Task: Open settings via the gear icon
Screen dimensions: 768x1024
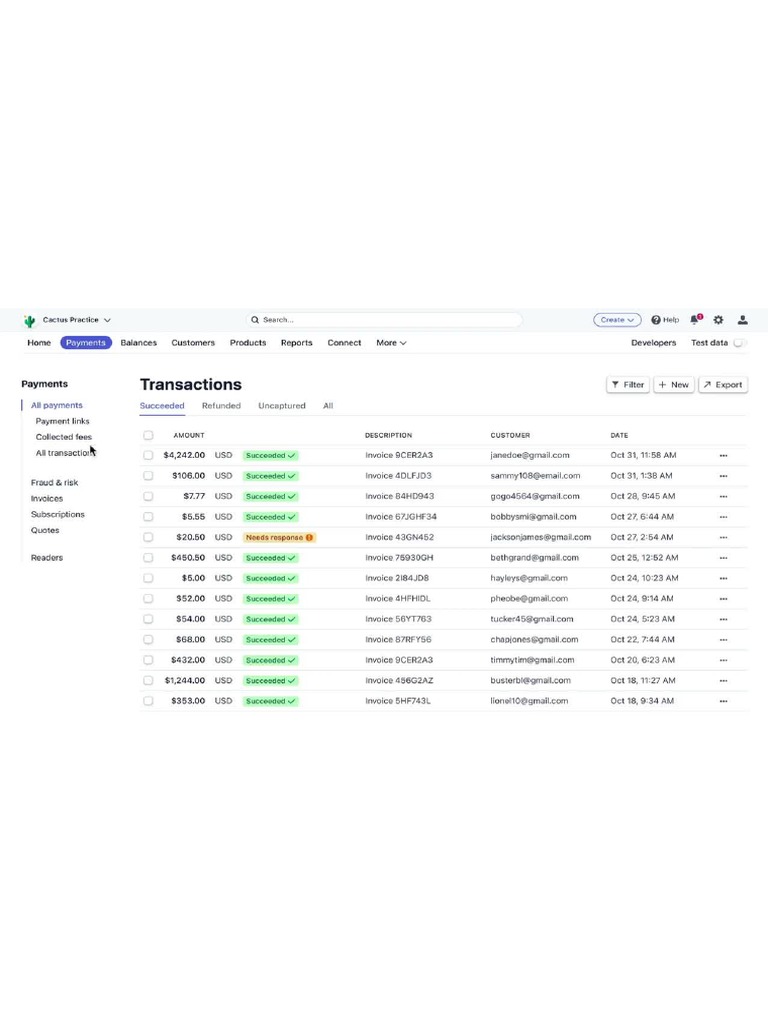Action: click(x=718, y=320)
